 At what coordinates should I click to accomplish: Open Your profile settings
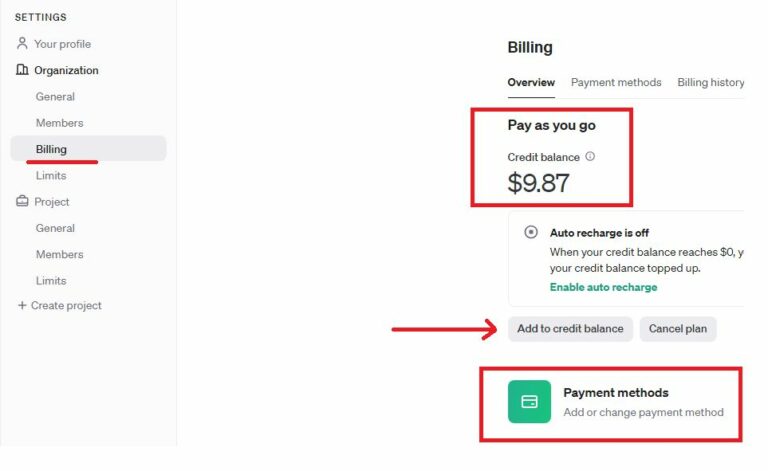pyautogui.click(x=62, y=44)
